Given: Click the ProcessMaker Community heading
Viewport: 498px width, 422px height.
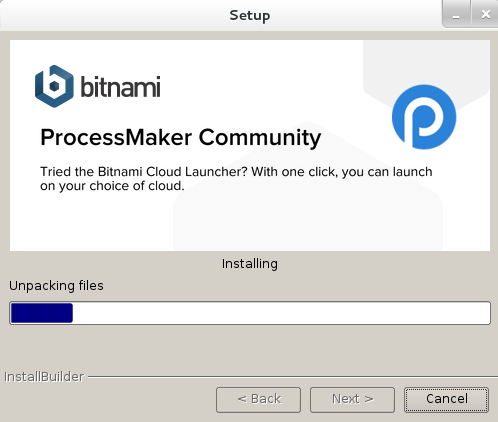Looking at the screenshot, I should [180, 138].
